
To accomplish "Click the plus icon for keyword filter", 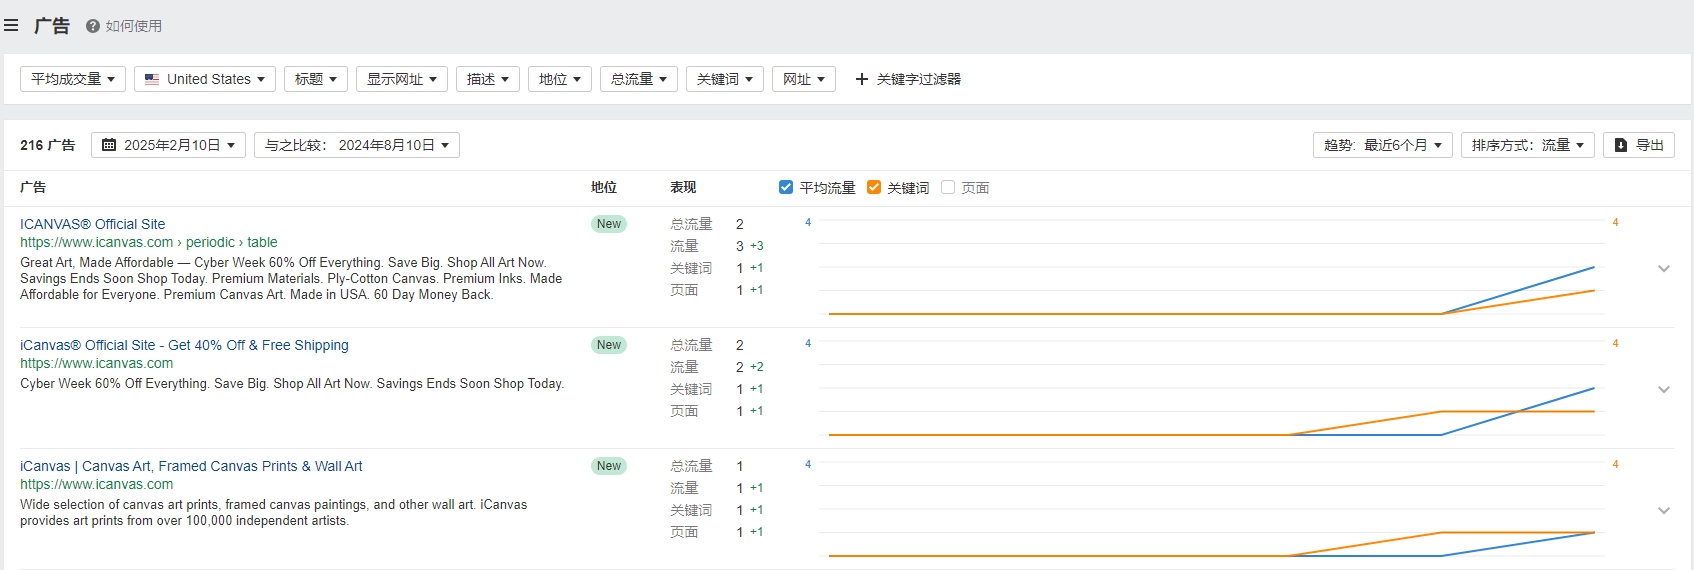I will 862,79.
